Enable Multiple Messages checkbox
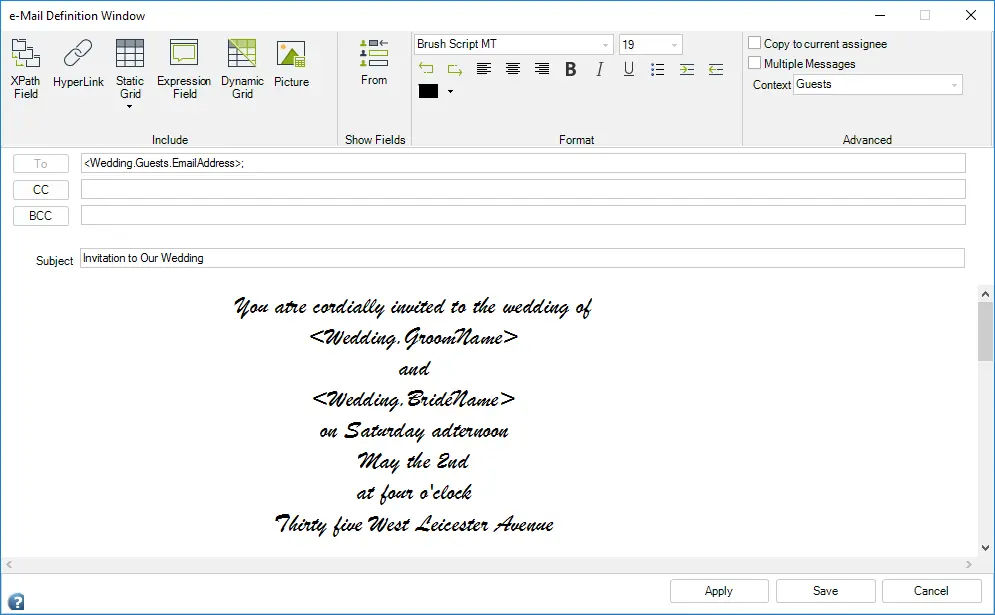 754,63
